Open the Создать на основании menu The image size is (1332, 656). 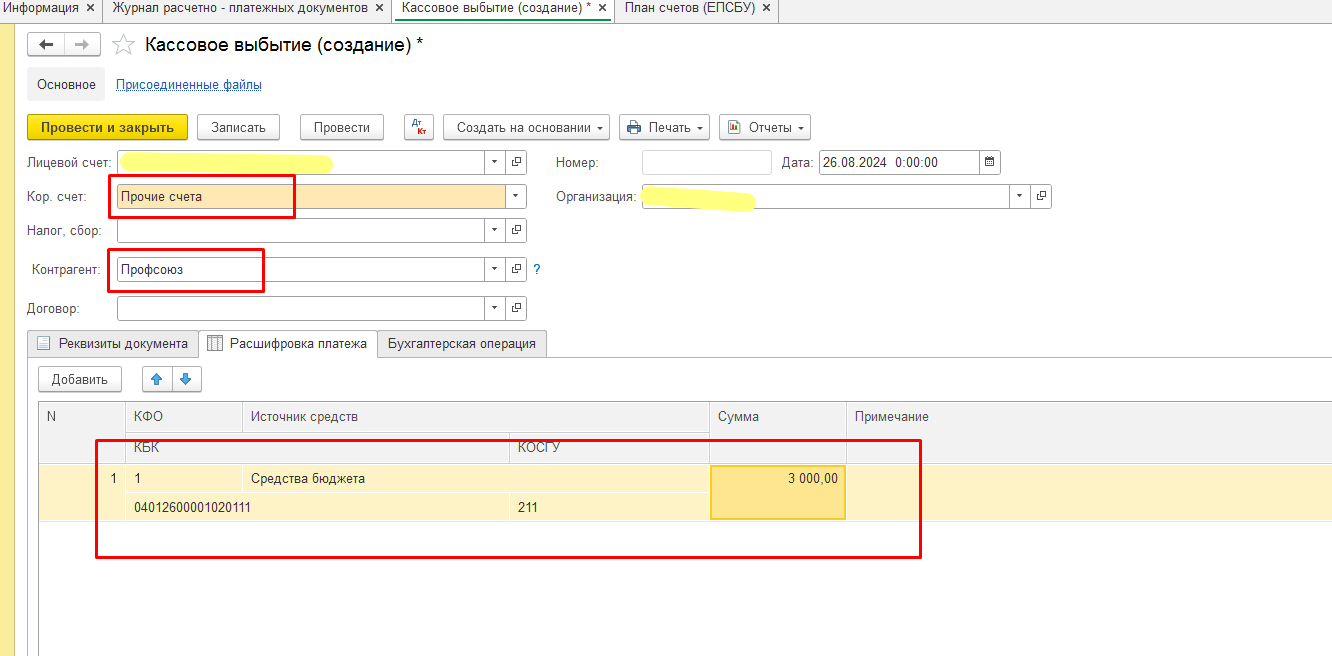(x=526, y=127)
